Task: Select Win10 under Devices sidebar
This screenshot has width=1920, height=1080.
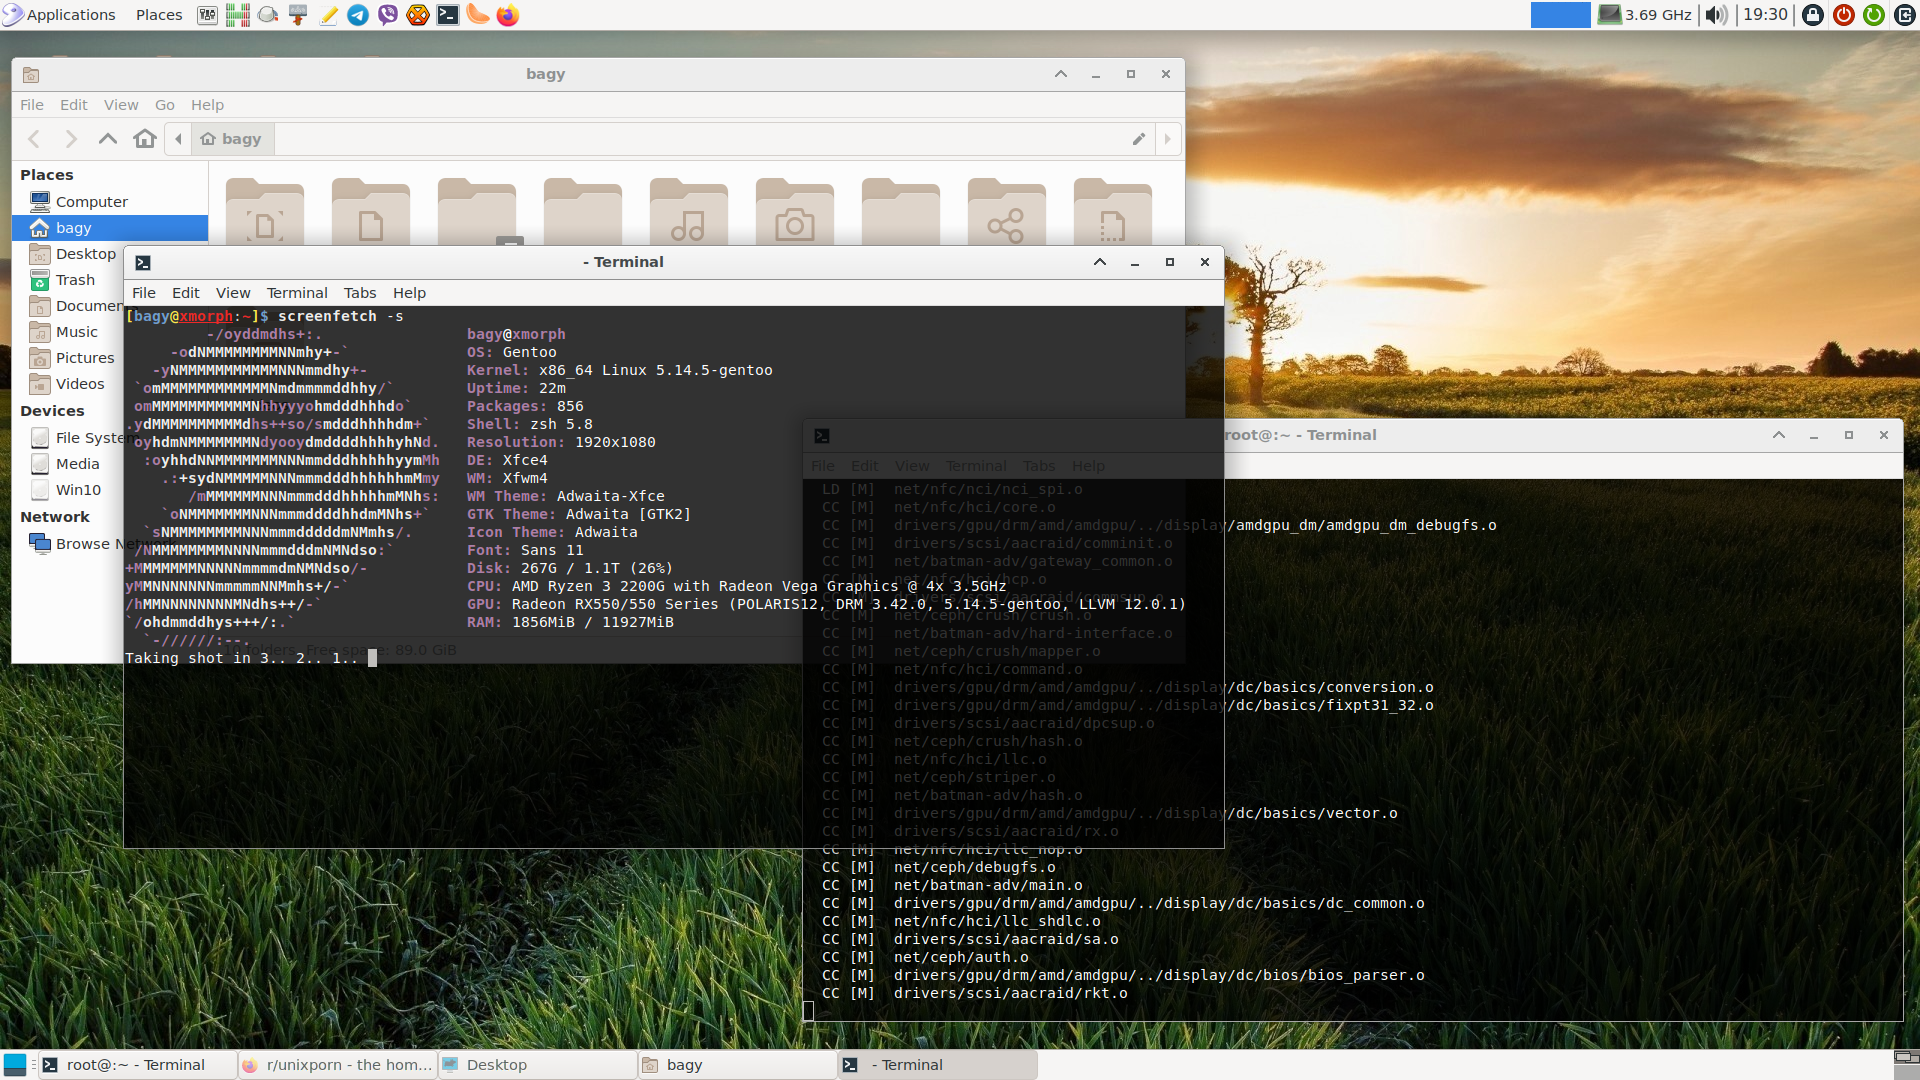Action: [x=79, y=489]
